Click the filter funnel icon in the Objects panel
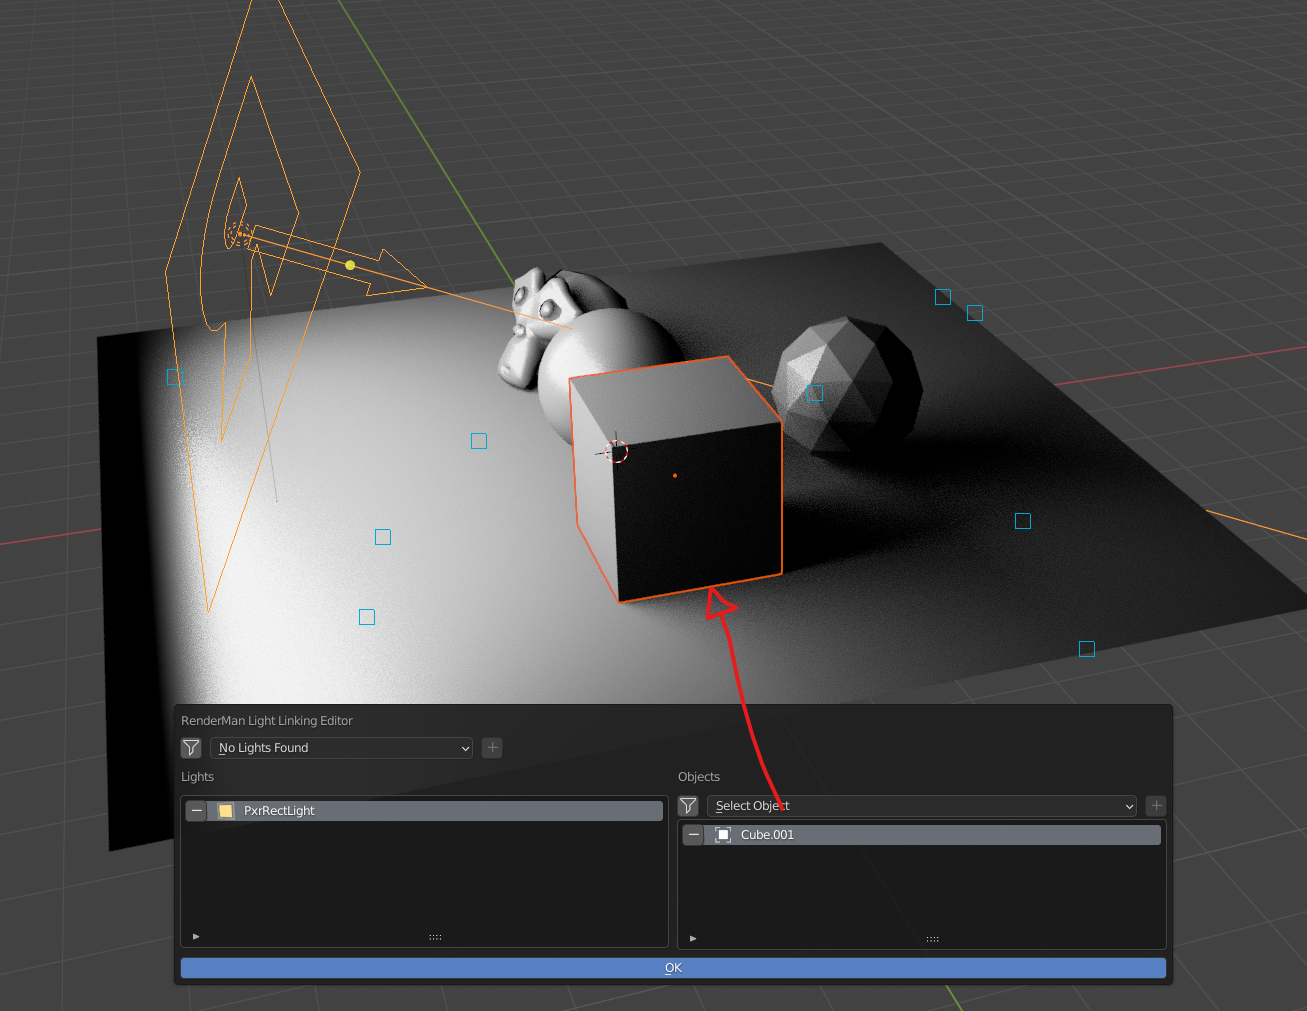This screenshot has height=1011, width=1307. coord(688,805)
